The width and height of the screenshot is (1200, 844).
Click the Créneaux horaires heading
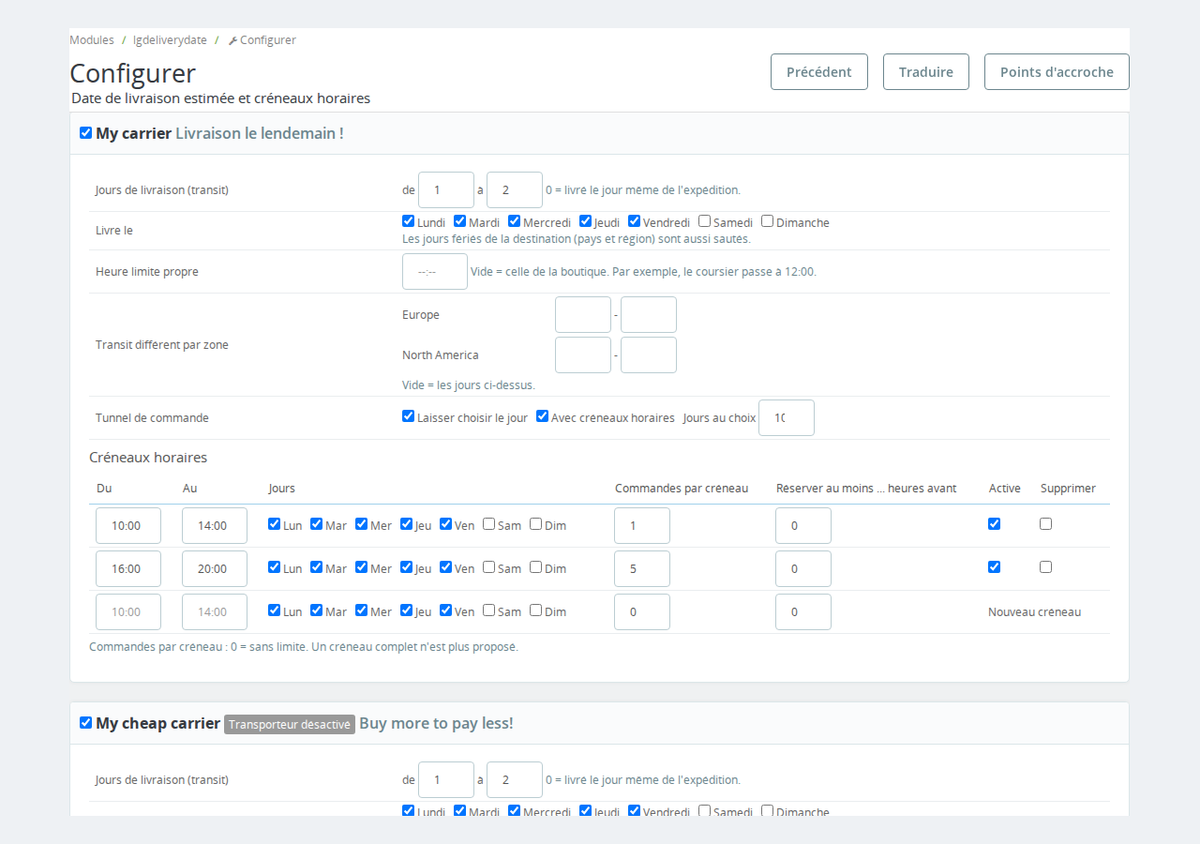[x=148, y=457]
